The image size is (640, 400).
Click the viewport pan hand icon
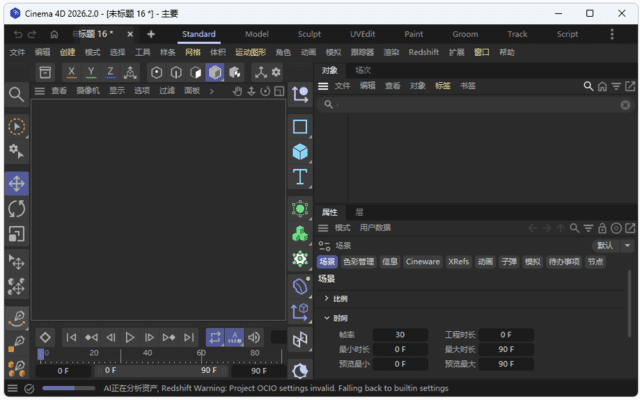(x=237, y=91)
